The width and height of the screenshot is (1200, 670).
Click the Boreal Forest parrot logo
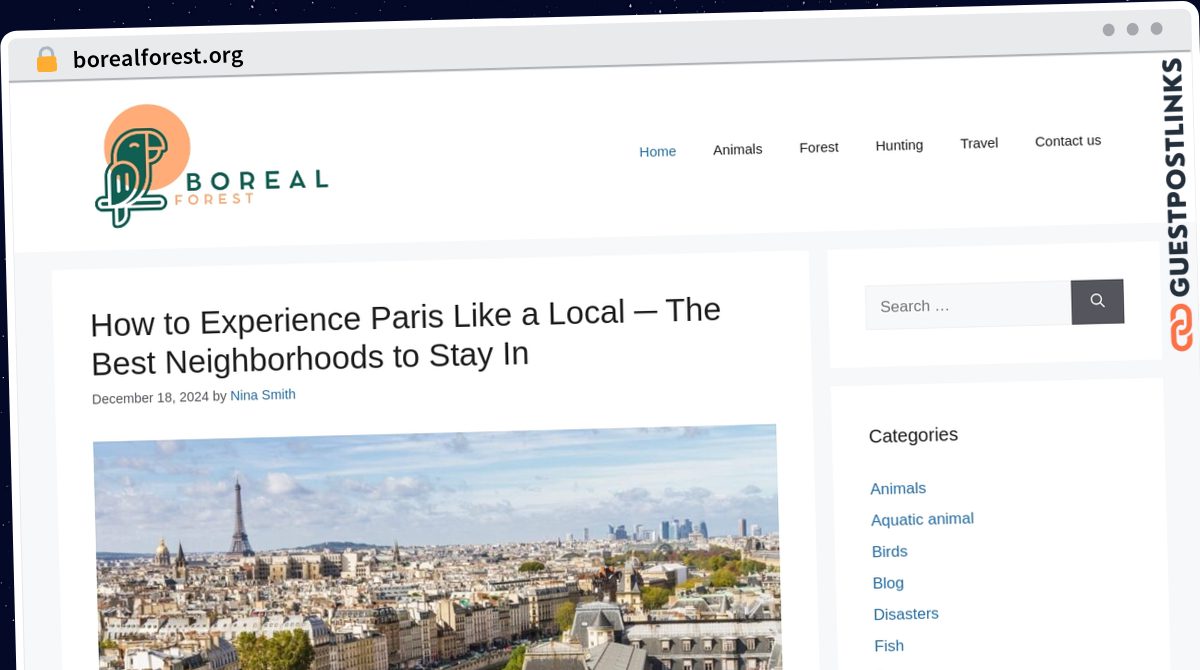[211, 166]
